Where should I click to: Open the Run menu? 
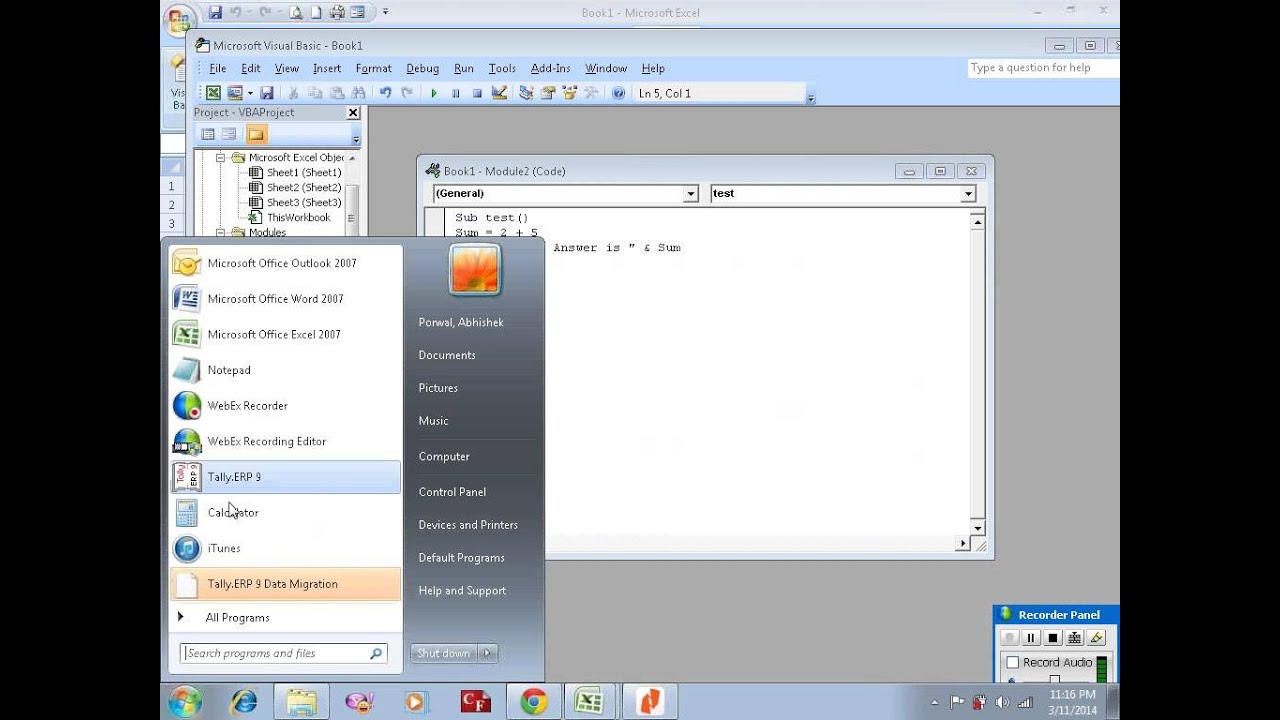point(463,68)
